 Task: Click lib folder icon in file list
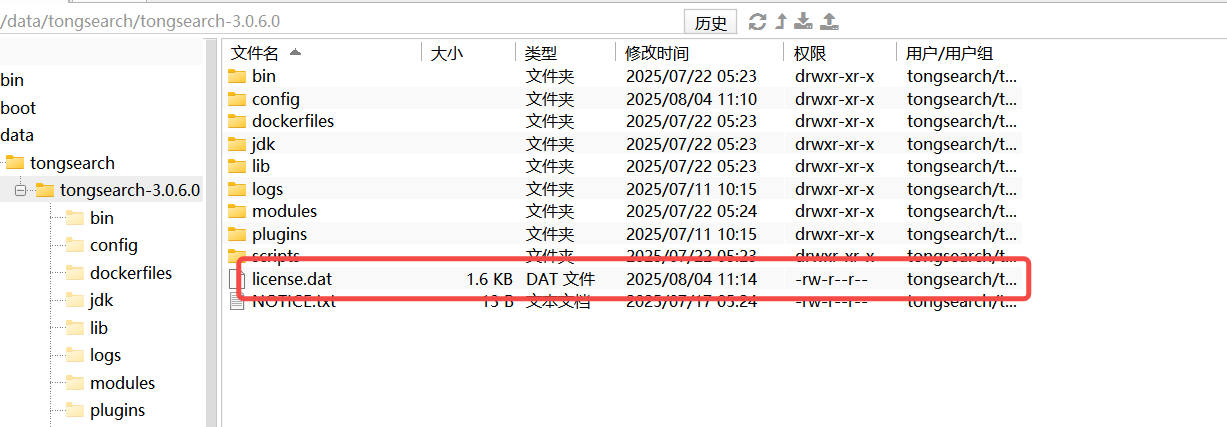[237, 166]
